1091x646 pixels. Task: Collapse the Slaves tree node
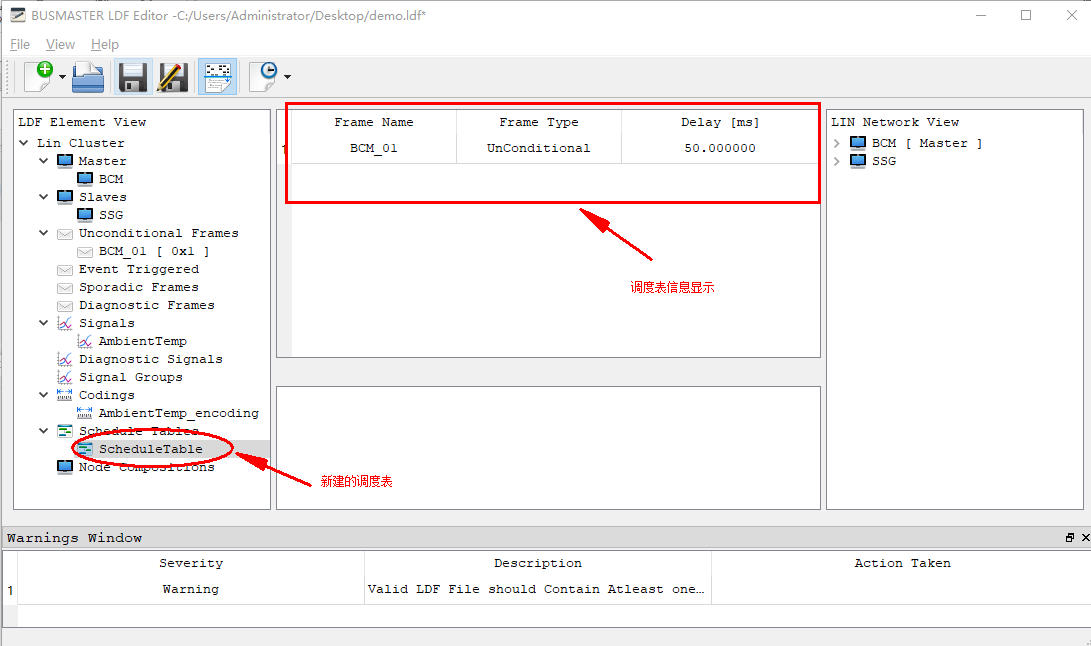pos(44,197)
